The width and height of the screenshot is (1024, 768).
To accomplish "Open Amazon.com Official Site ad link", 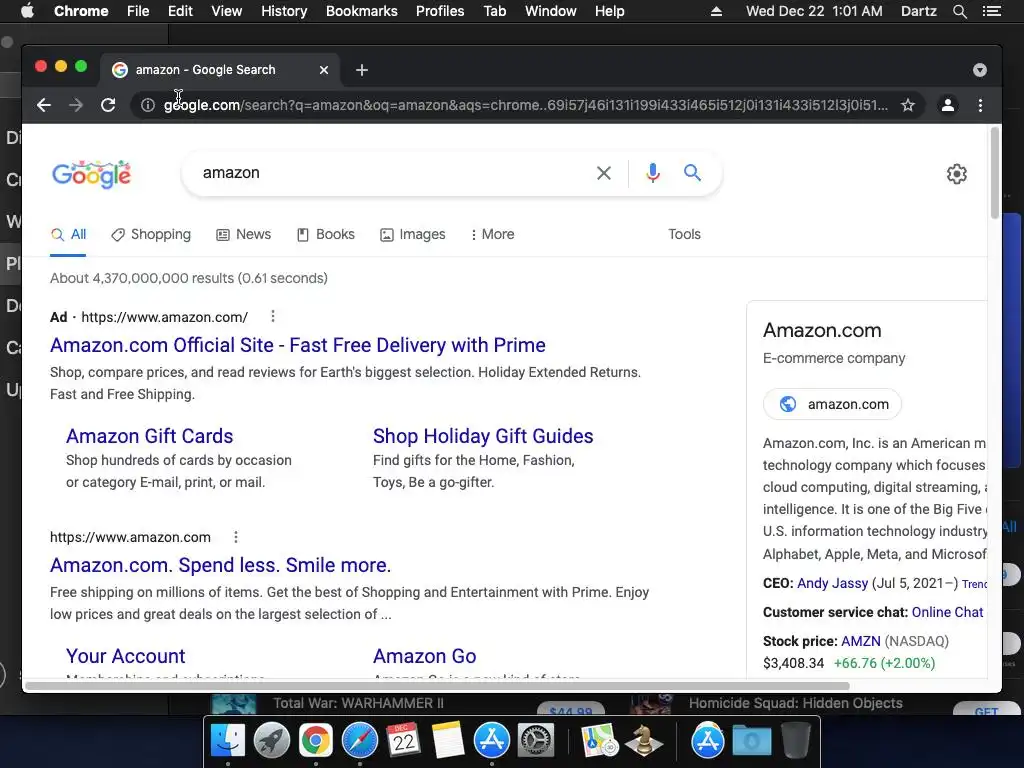I will [x=298, y=345].
